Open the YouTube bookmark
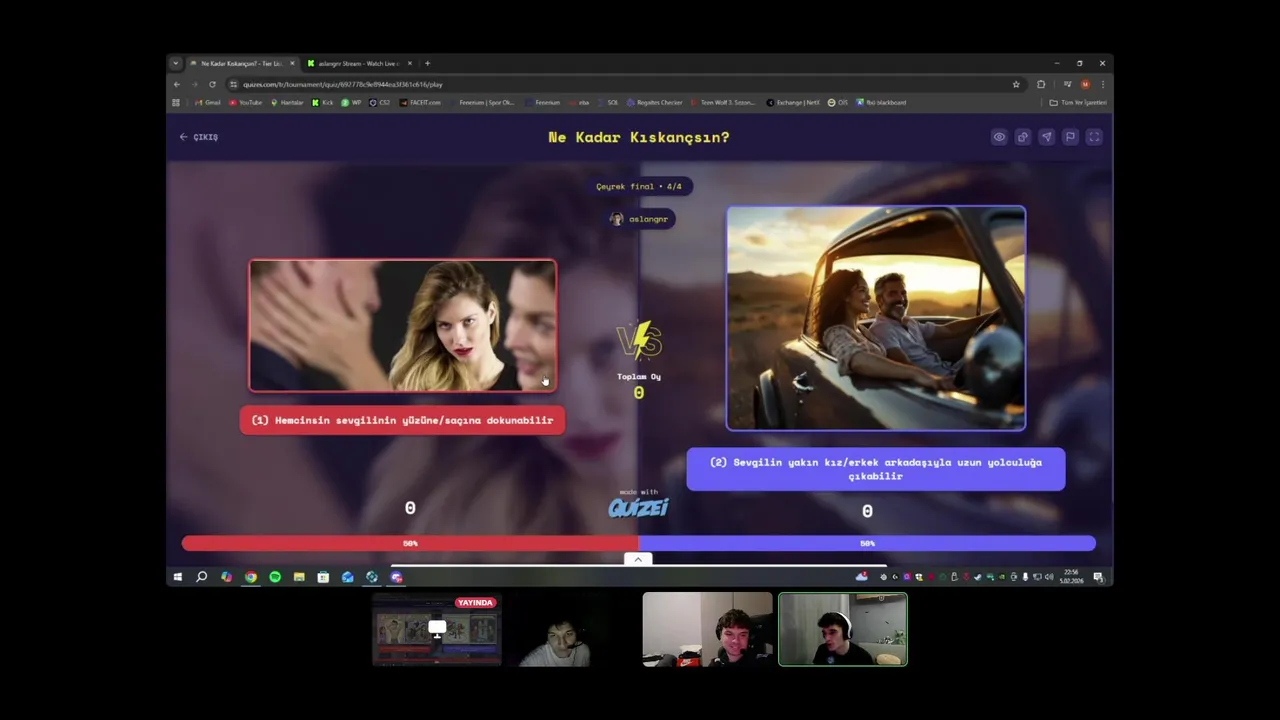The image size is (1280, 720). (x=246, y=102)
